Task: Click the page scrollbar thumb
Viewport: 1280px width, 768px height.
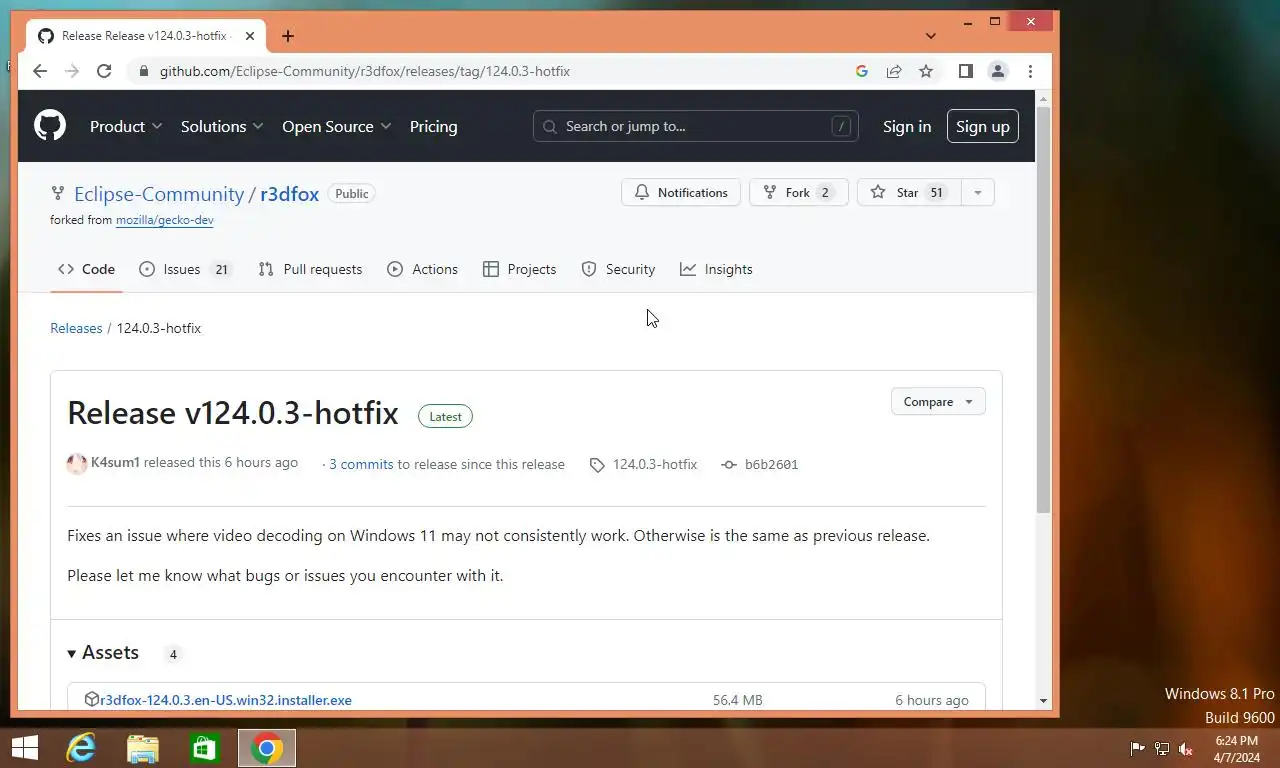Action: pos(1043,310)
